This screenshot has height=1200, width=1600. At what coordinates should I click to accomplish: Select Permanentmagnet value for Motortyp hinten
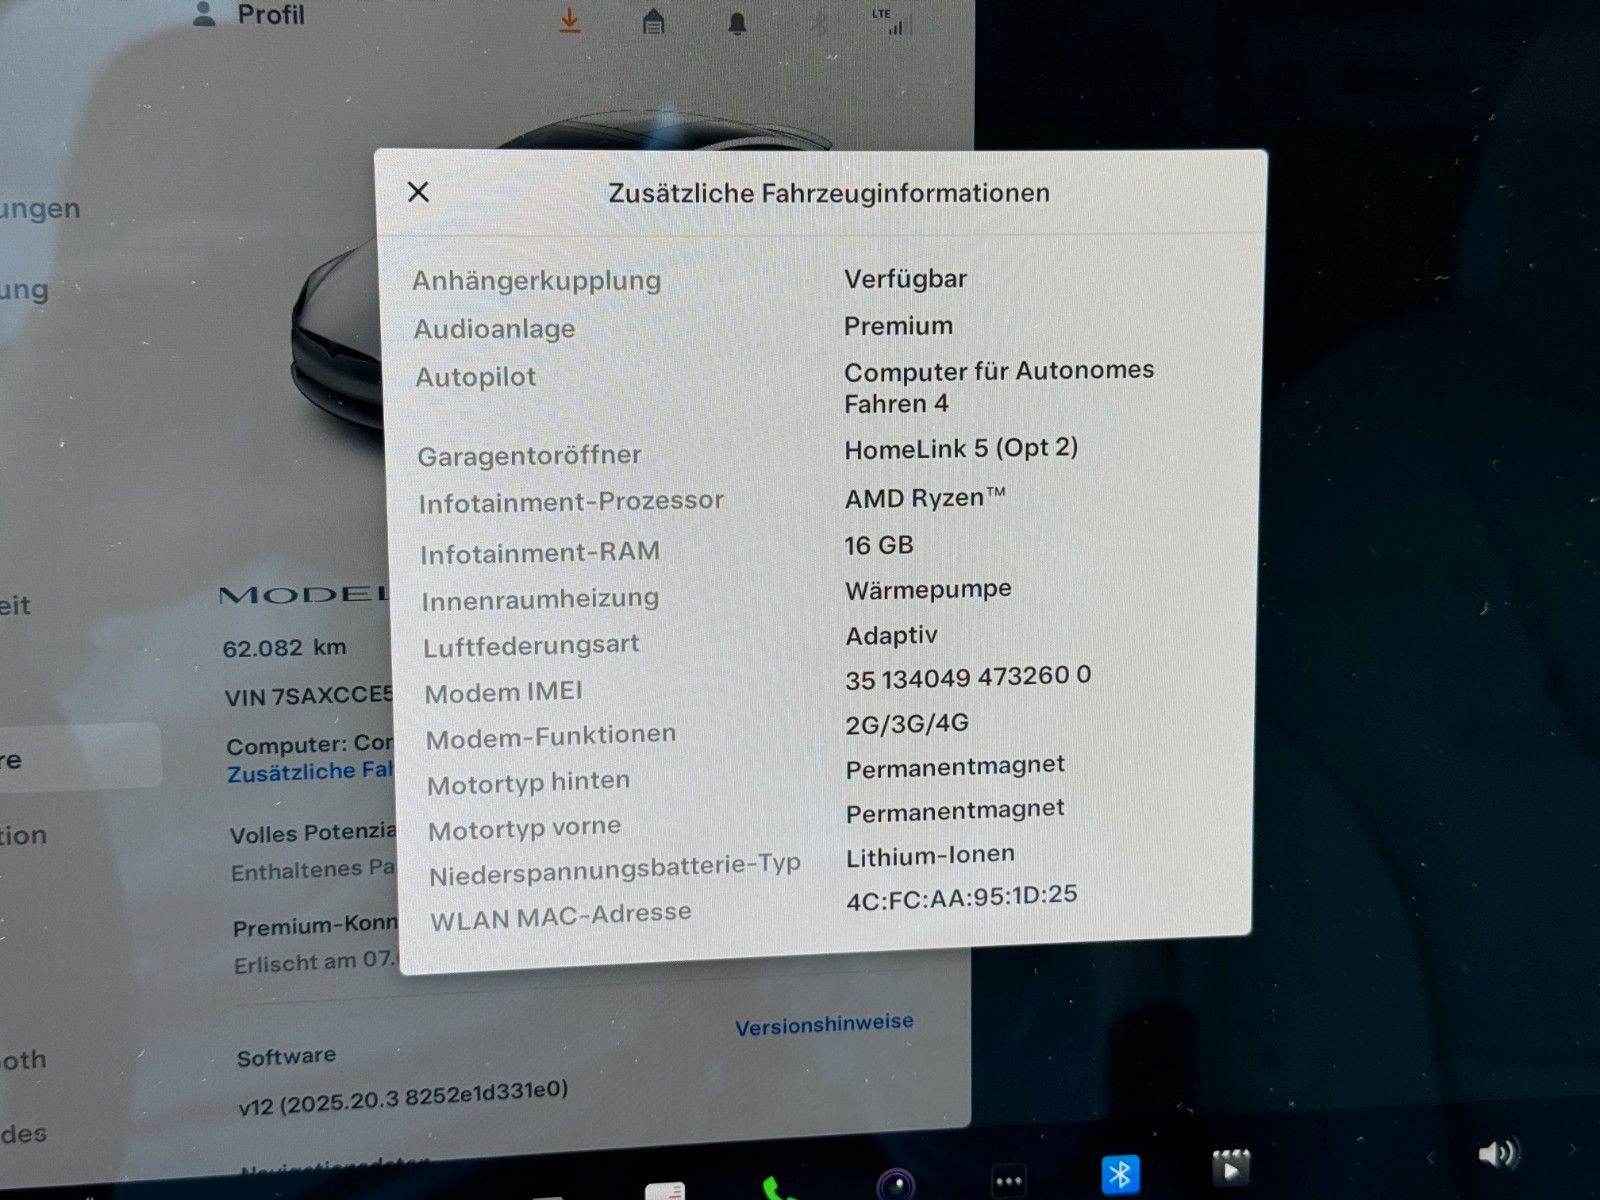955,767
